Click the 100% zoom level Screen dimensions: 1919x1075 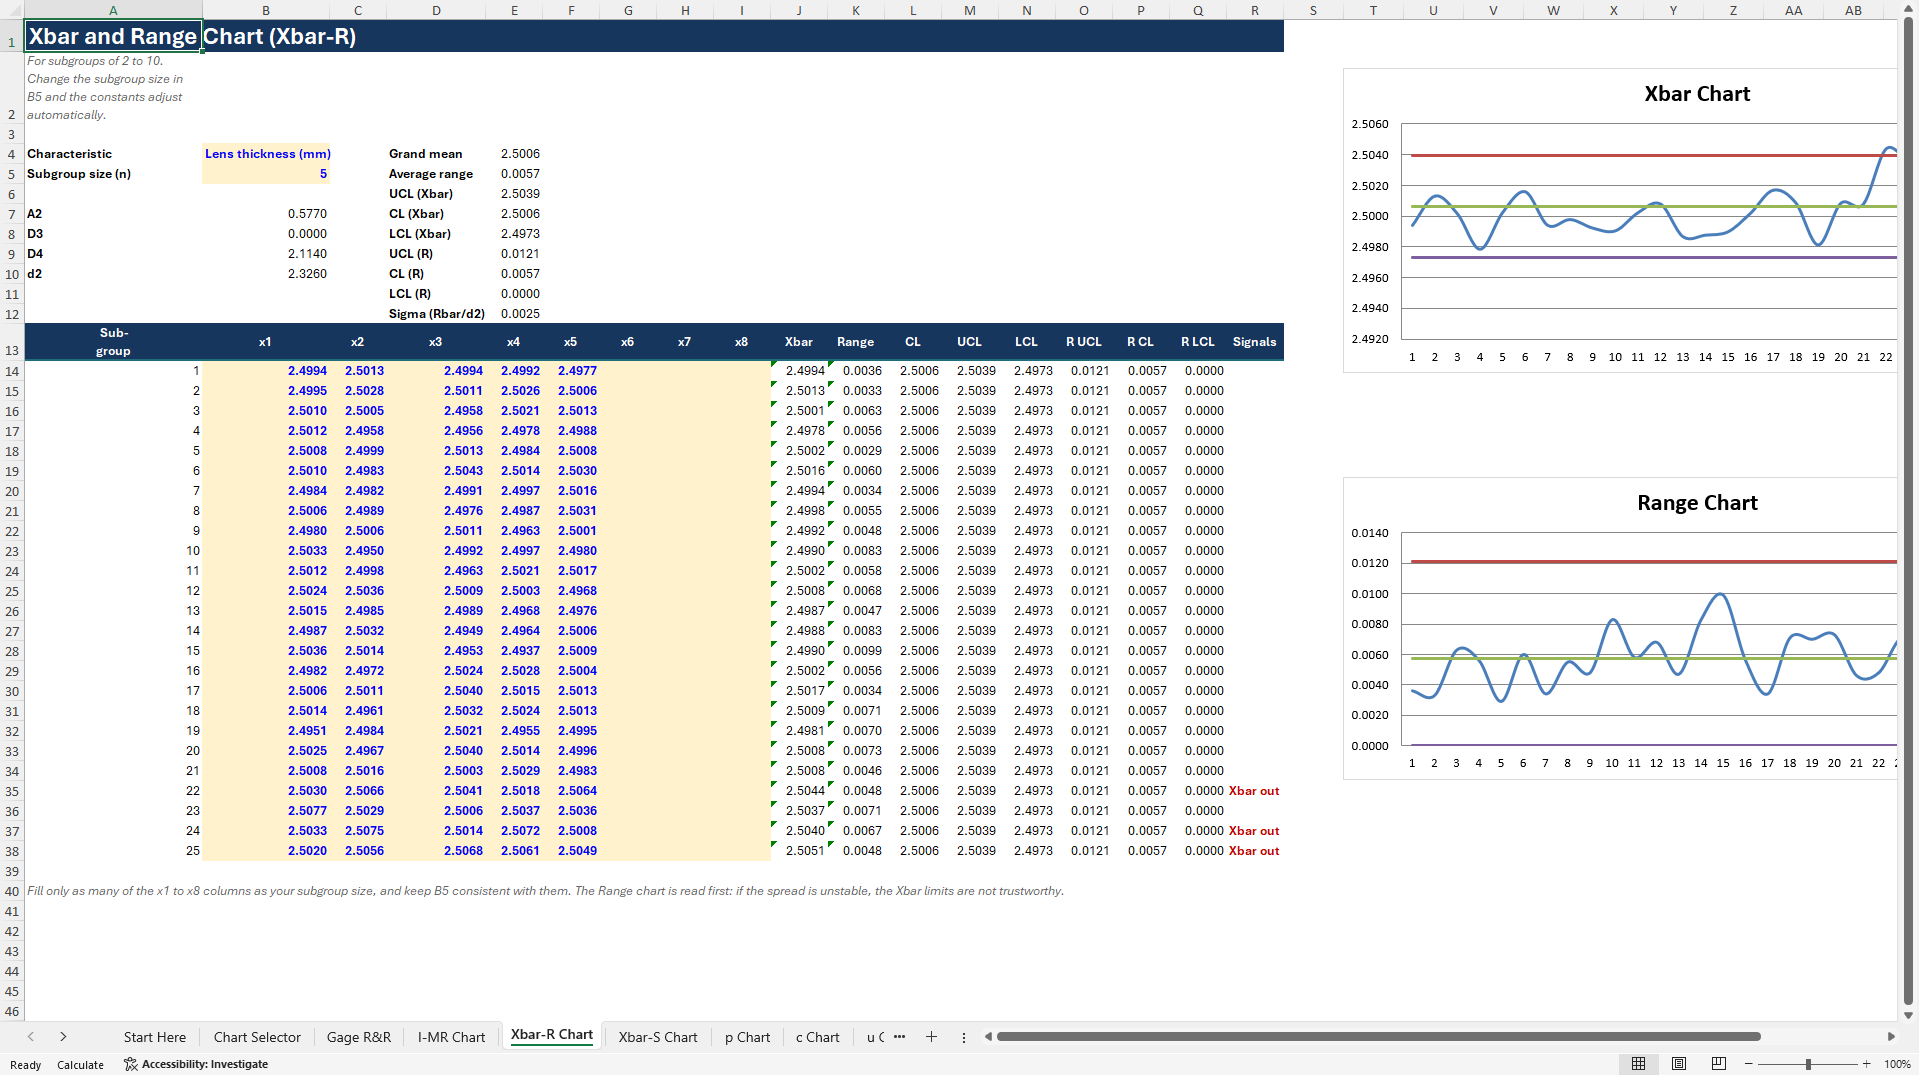[x=1897, y=1064]
